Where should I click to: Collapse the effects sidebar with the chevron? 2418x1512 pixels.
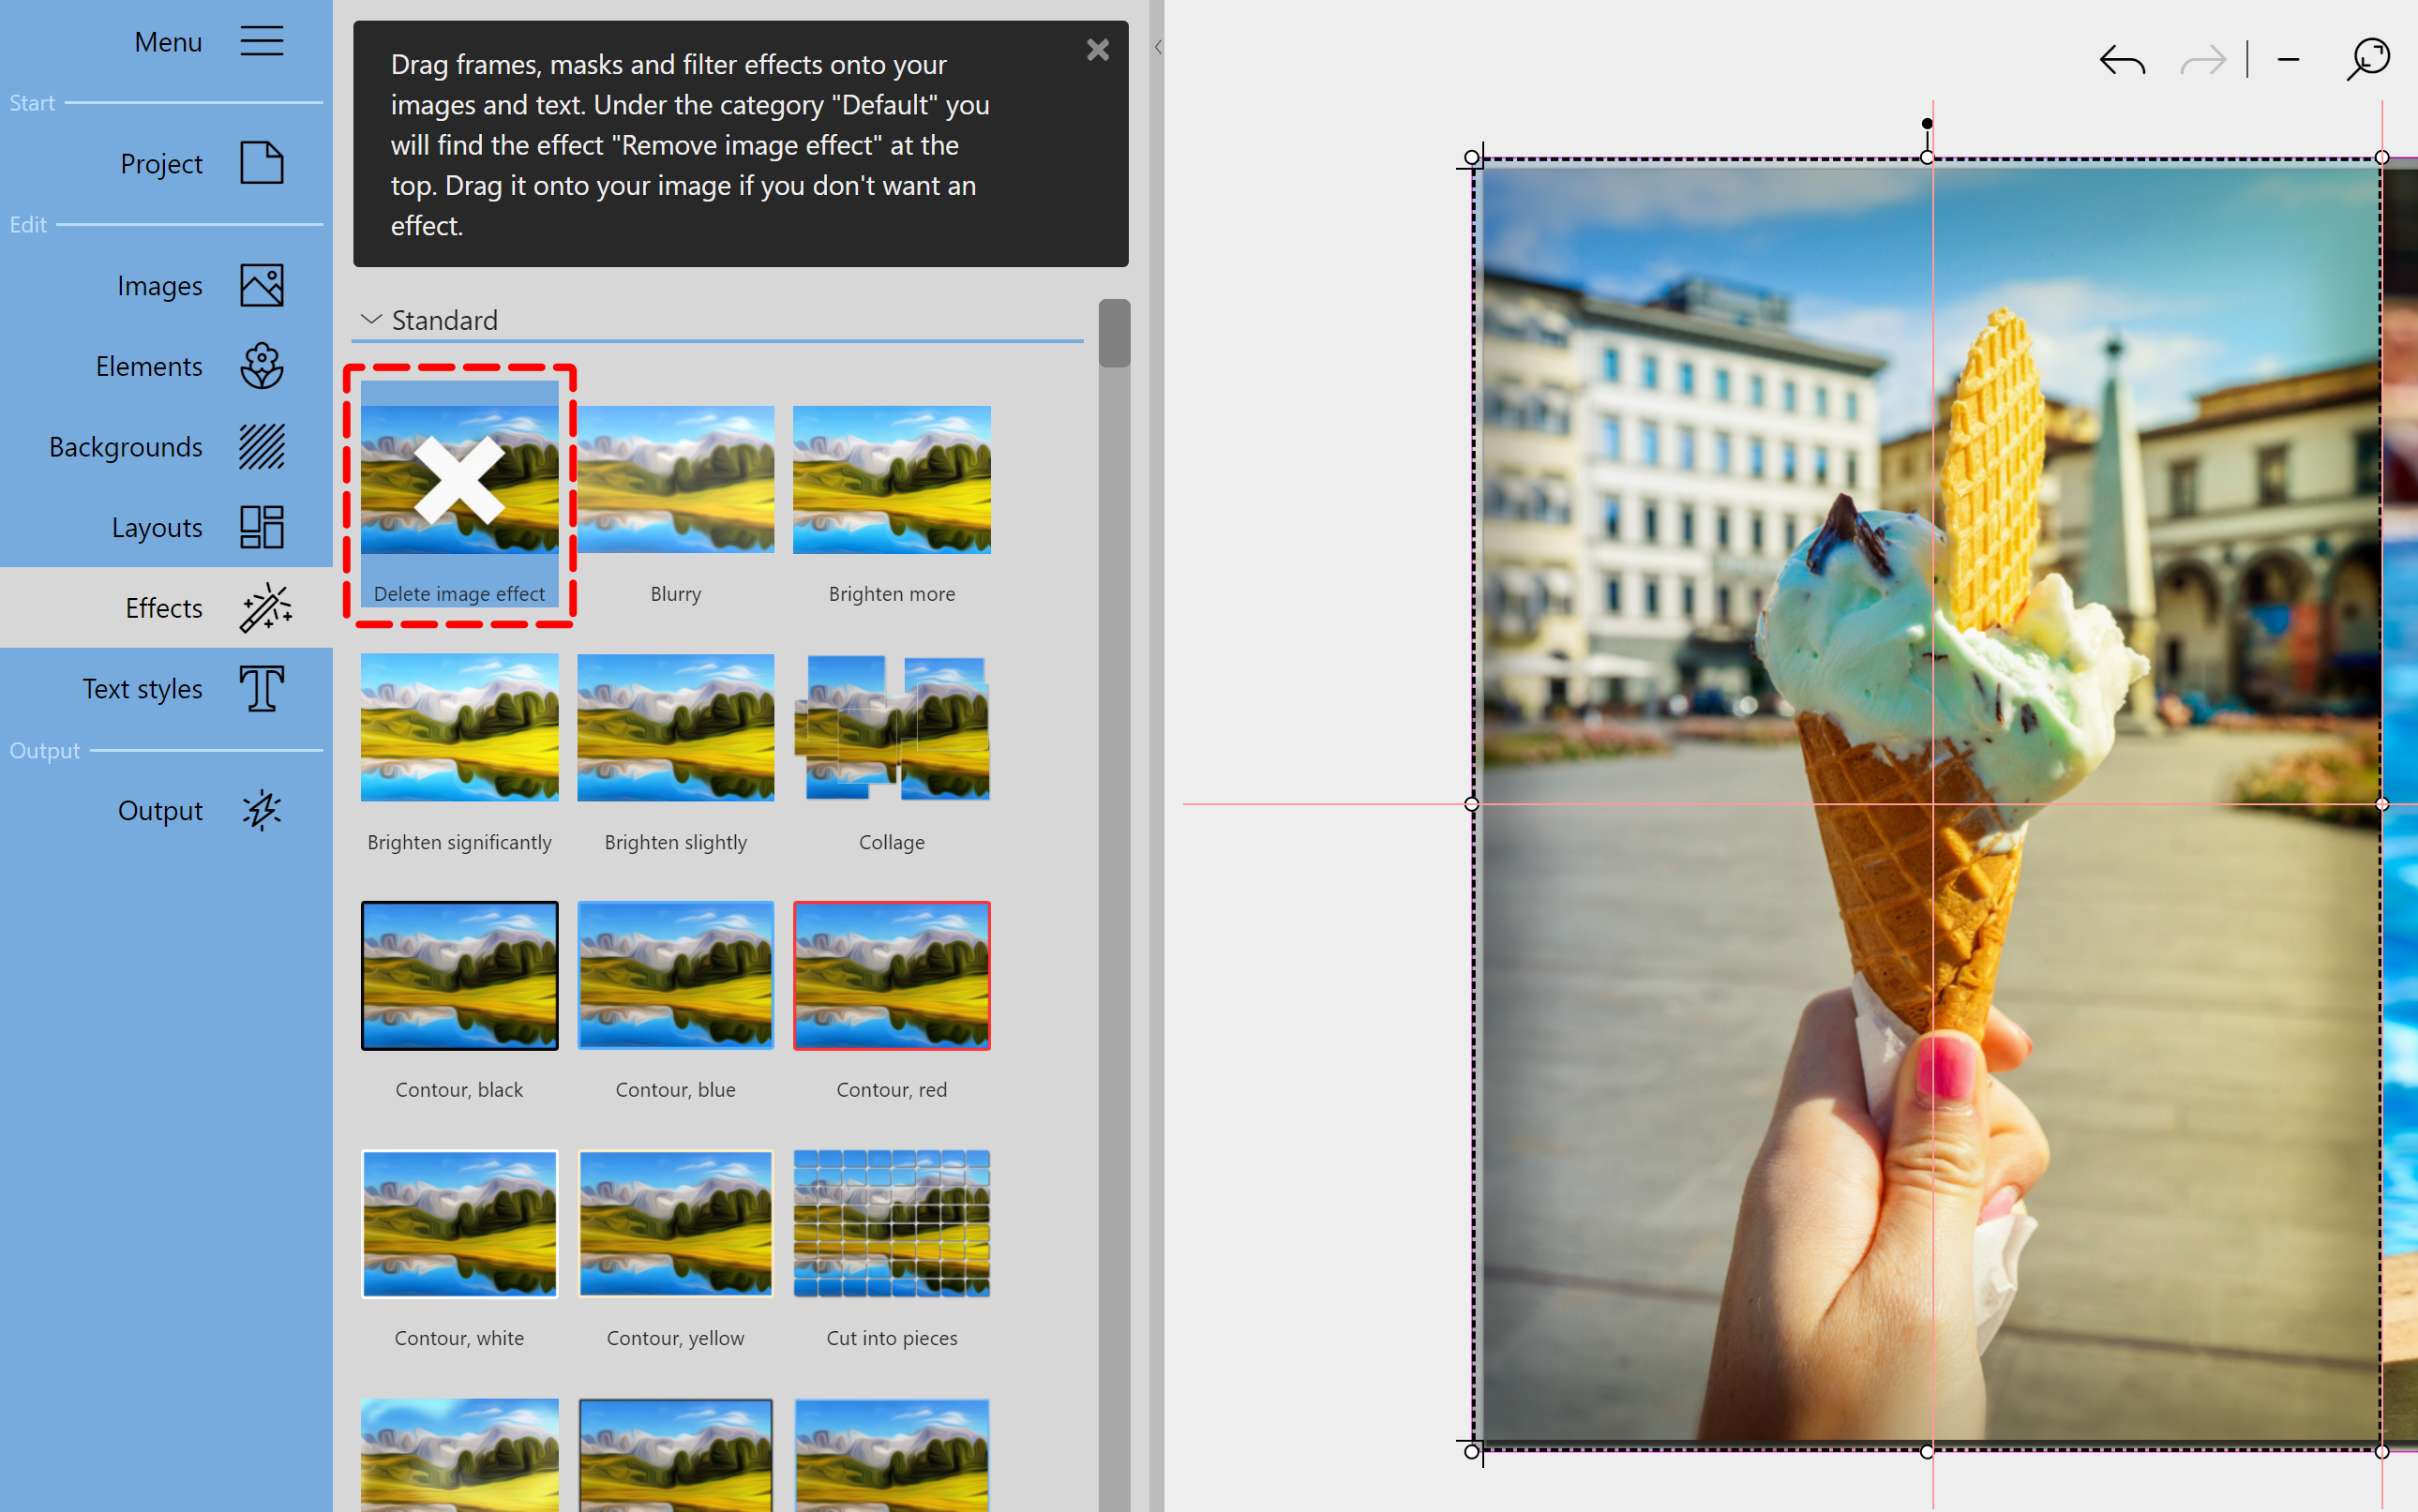(1156, 46)
